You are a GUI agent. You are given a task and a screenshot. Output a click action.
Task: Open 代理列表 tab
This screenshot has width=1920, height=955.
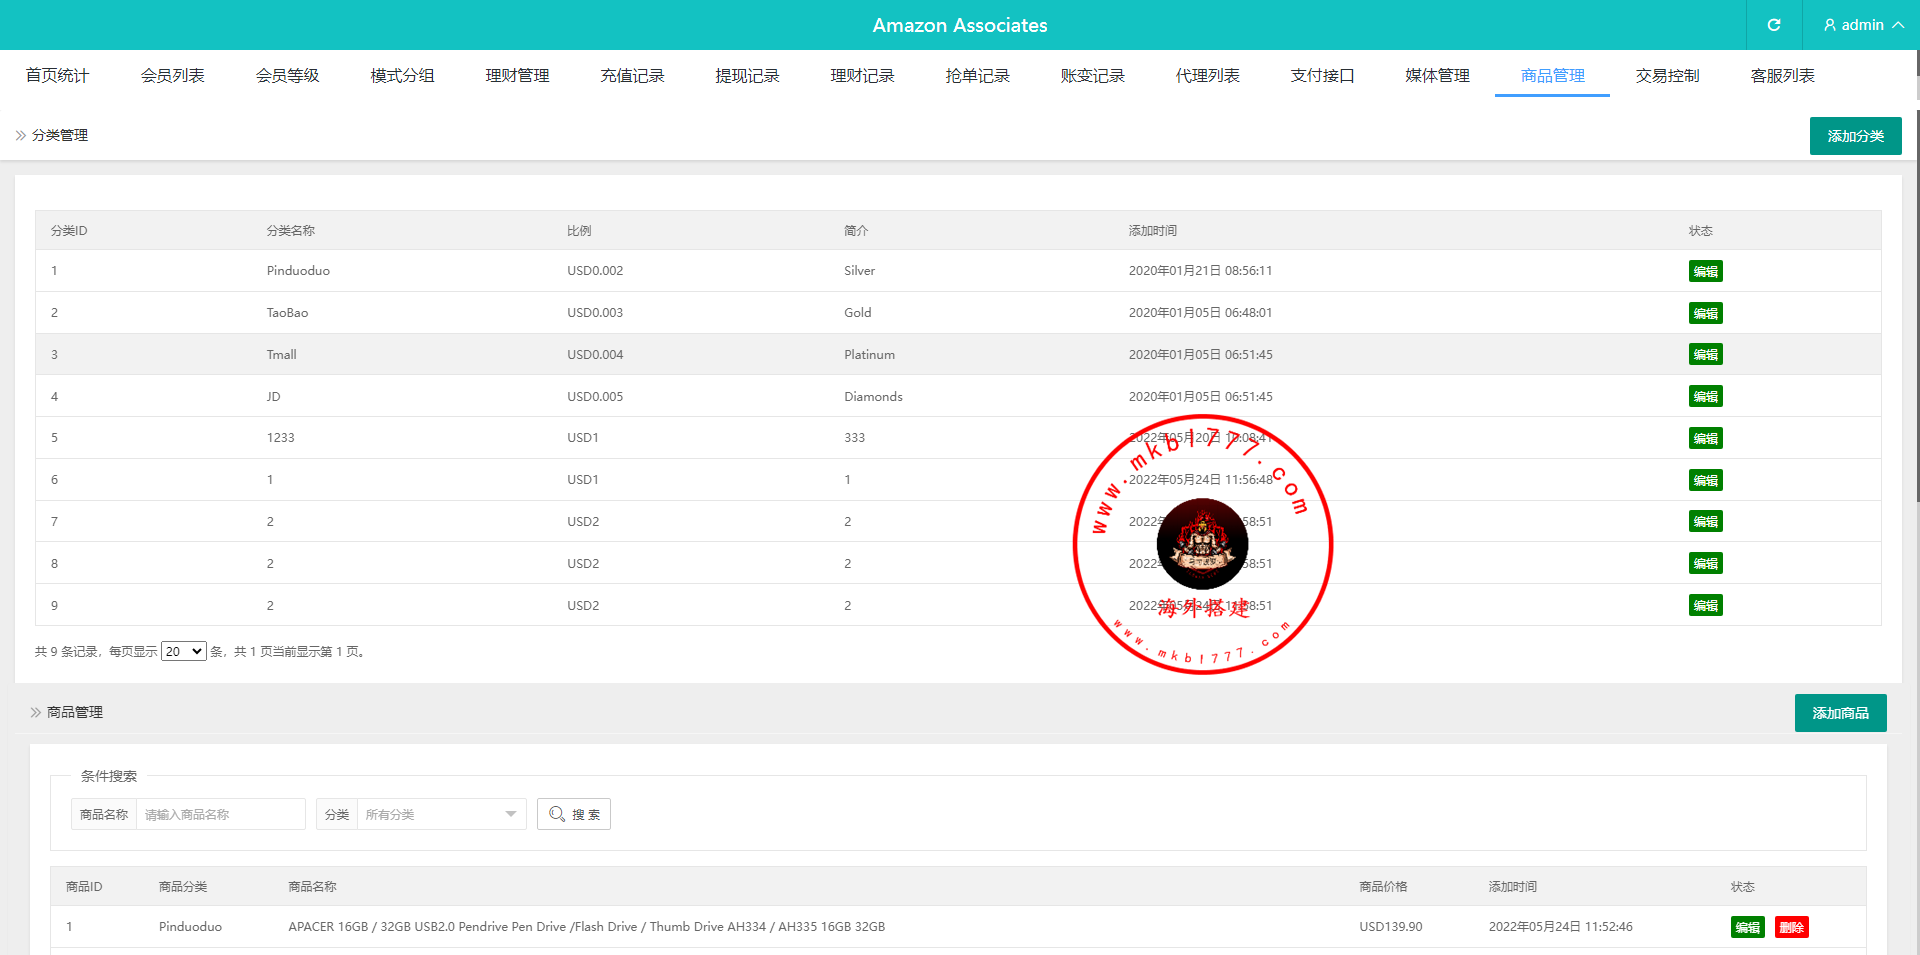click(x=1207, y=75)
